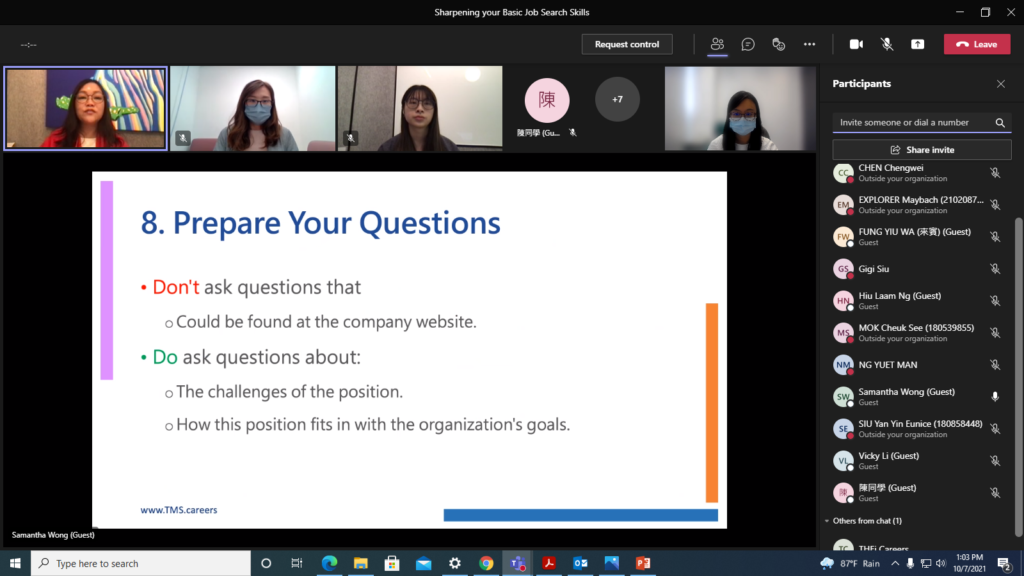Click the share content tray icon
Viewport: 1024px width, 576px height.
coord(918,44)
